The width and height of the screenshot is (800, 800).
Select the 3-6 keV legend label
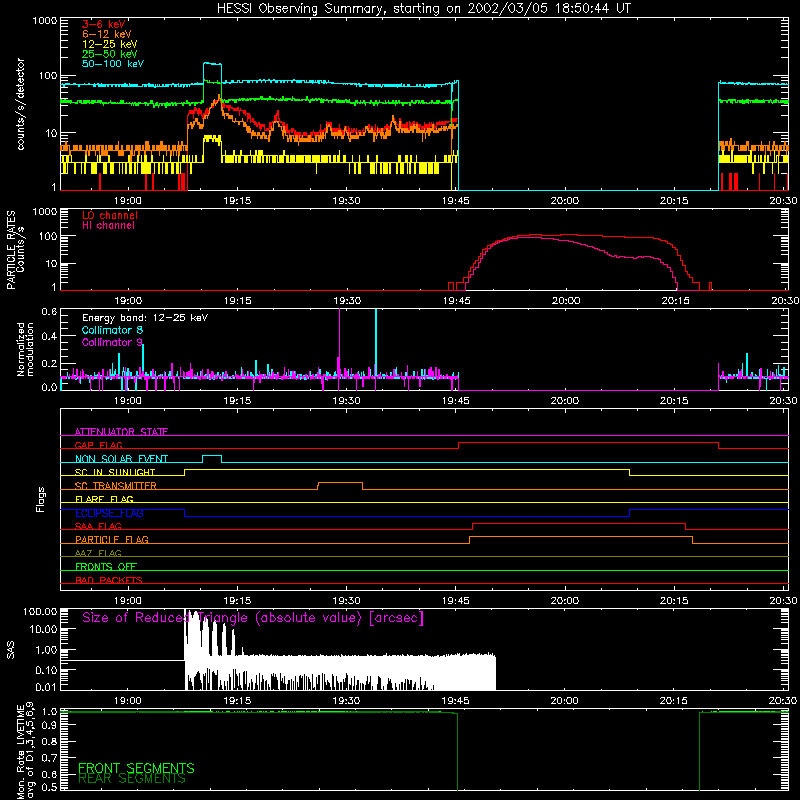pyautogui.click(x=104, y=24)
